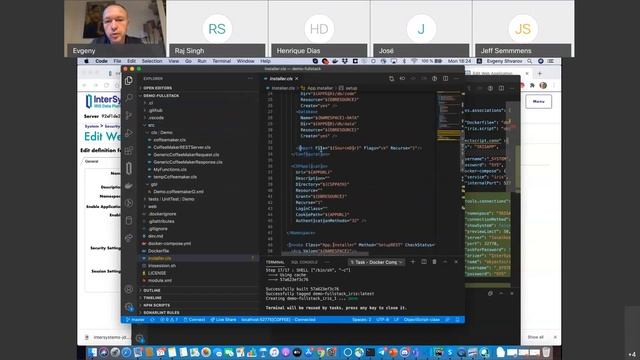Expand the TIMELINE section
Viewport: 640px width, 360px height.
(x=152, y=298)
